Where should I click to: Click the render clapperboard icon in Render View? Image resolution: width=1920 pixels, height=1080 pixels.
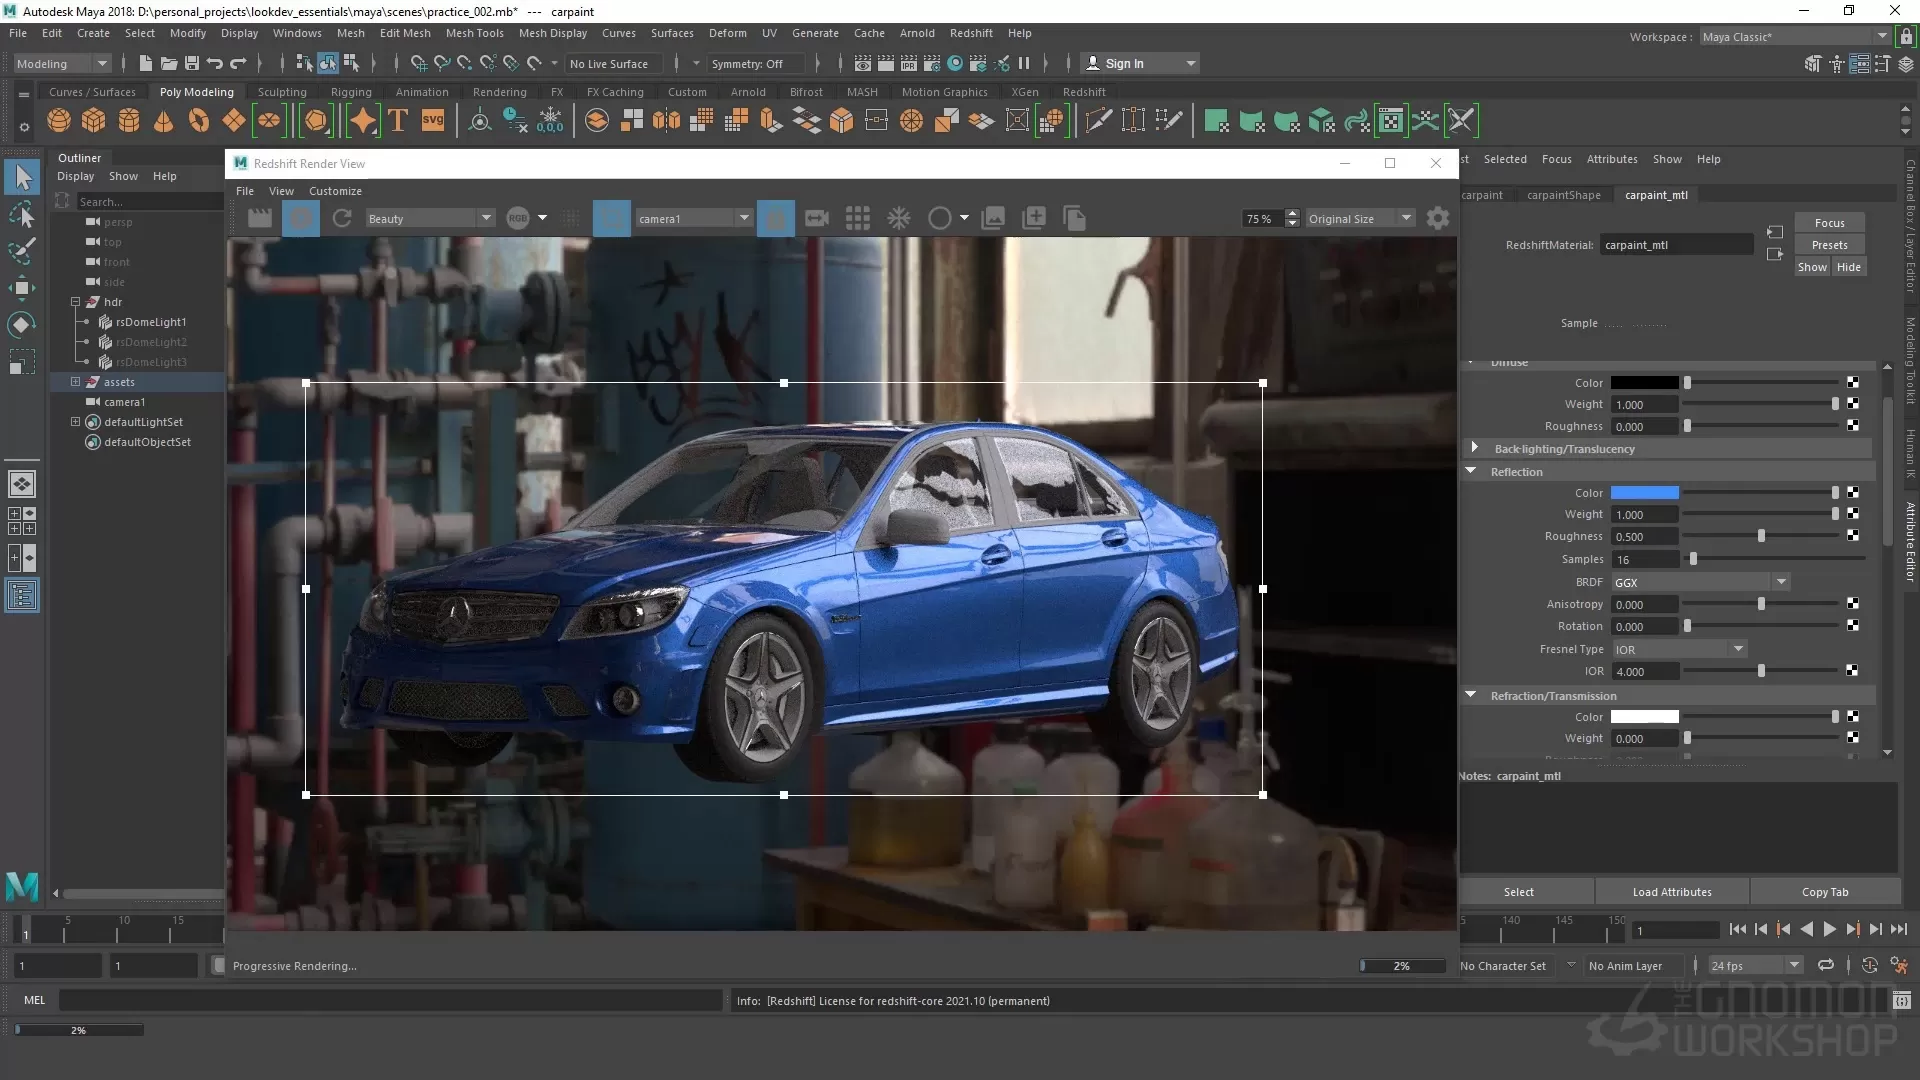click(260, 218)
